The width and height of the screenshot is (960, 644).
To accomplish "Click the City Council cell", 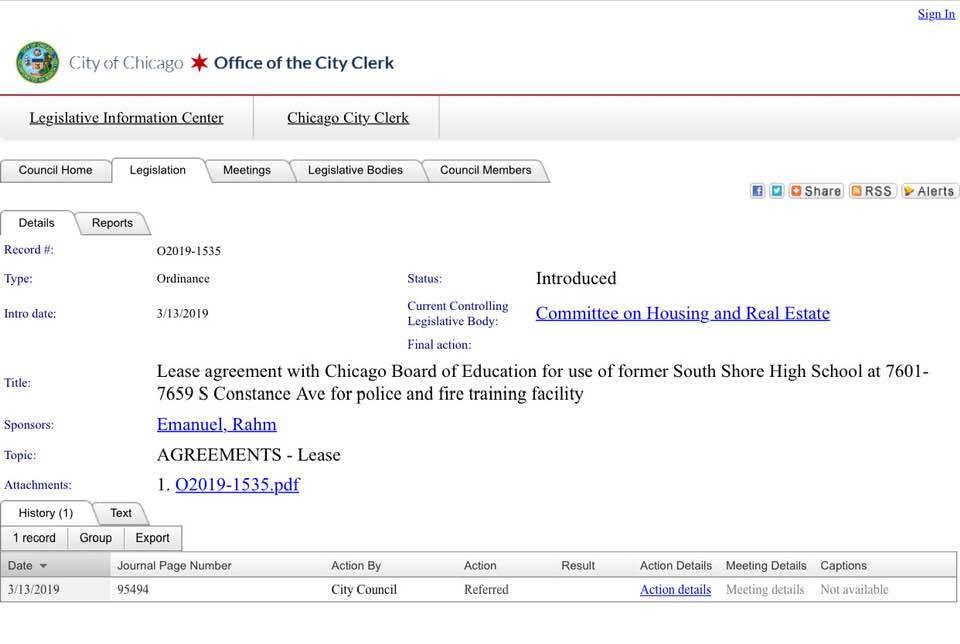I will coord(364,590).
